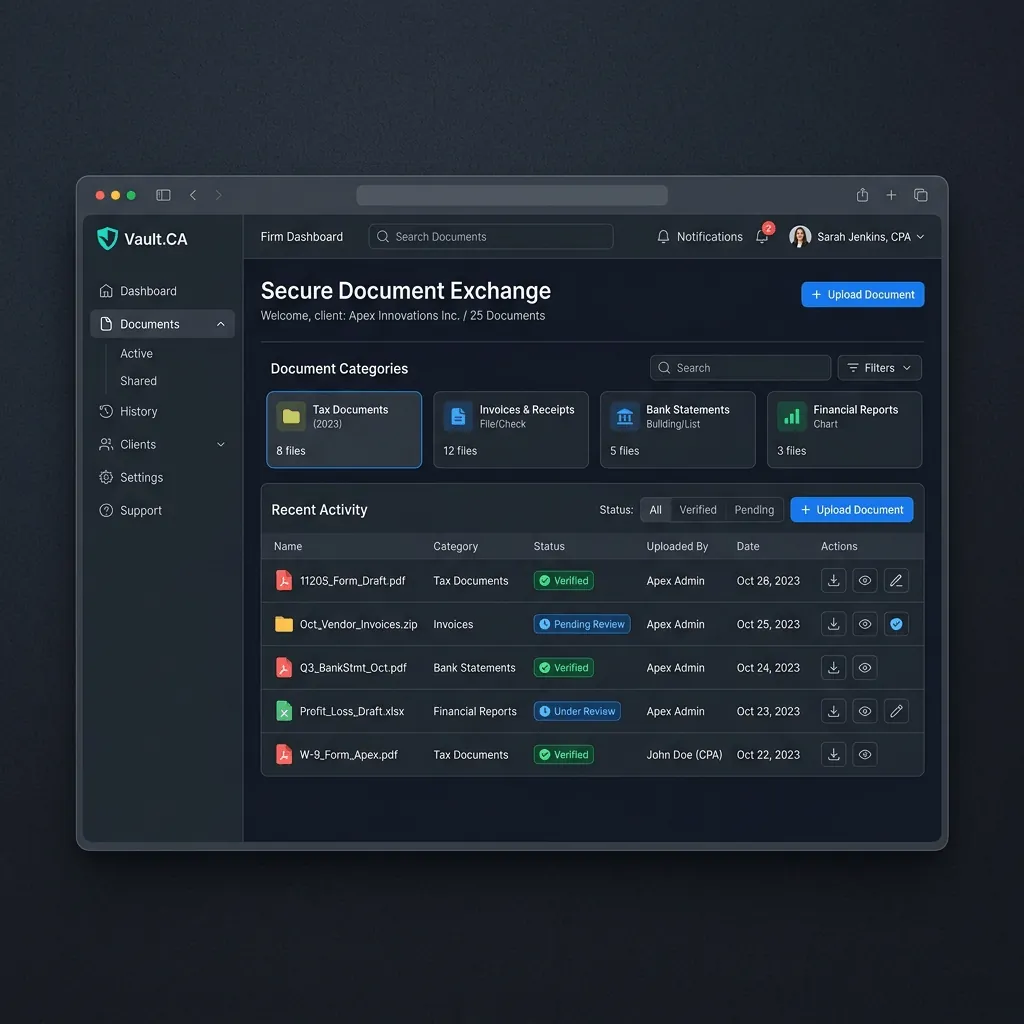This screenshot has height=1024, width=1024.
Task: Open the Filters dropdown
Action: (879, 368)
